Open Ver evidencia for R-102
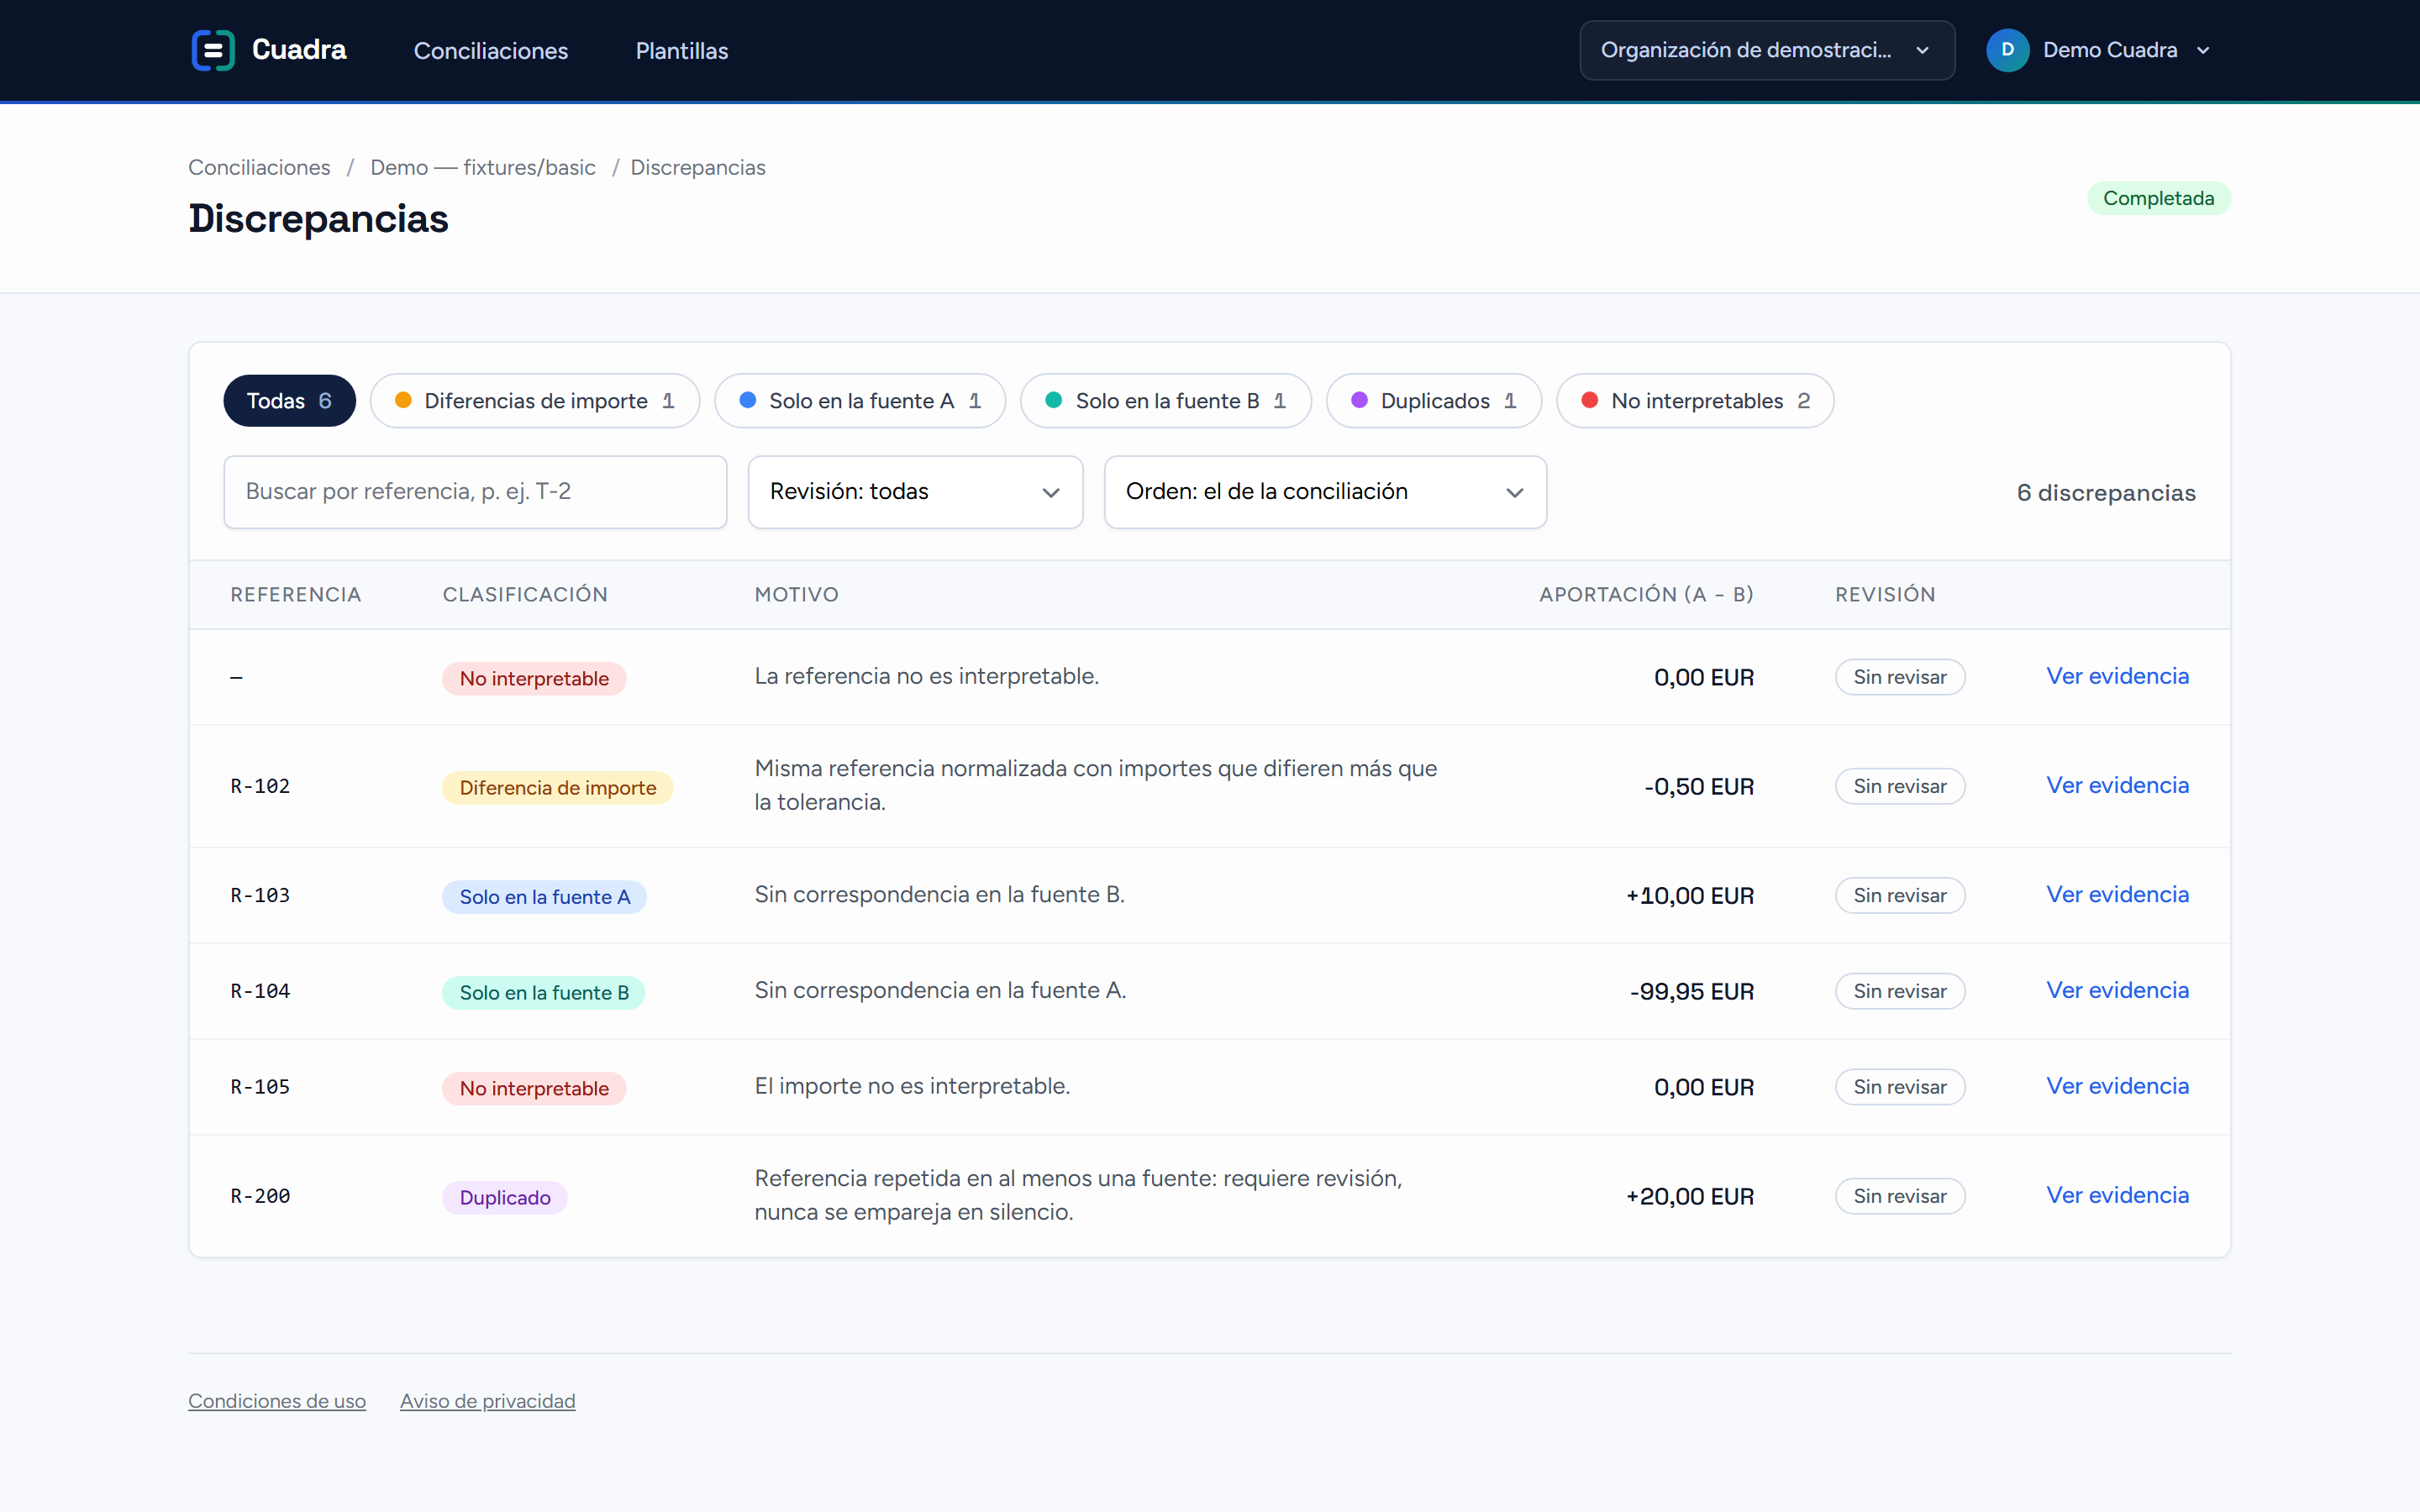The image size is (2420, 1512). click(x=2117, y=786)
